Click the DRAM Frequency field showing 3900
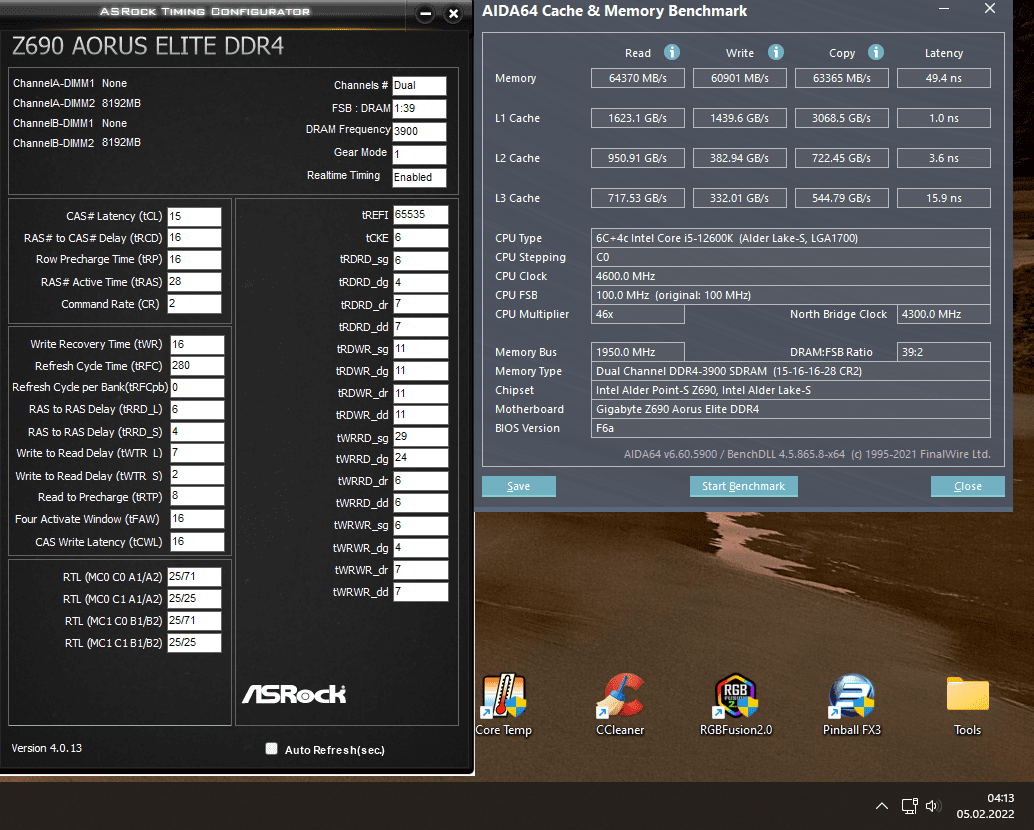The image size is (1034, 830). click(x=419, y=131)
